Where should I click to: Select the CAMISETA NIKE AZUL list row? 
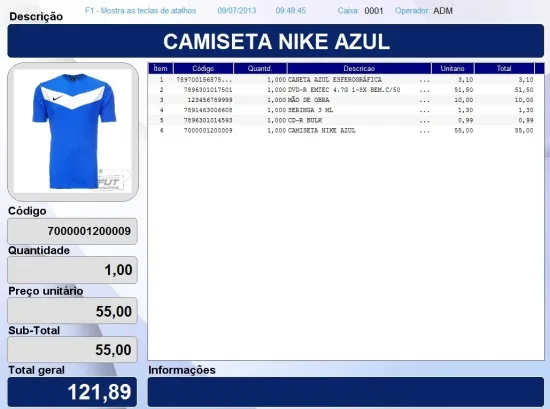342,130
